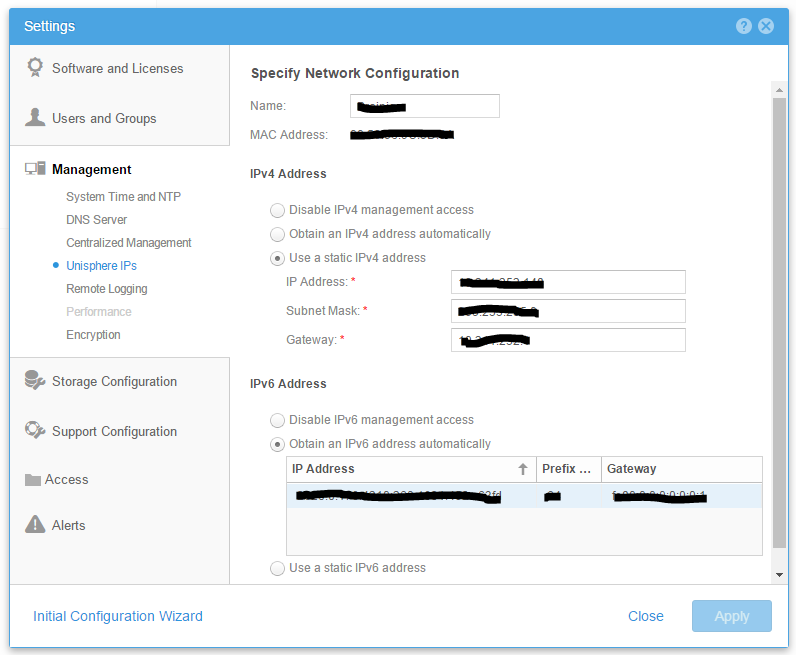Click the Alerts warning triangle icon
The height and width of the screenshot is (655, 796).
tap(35, 525)
